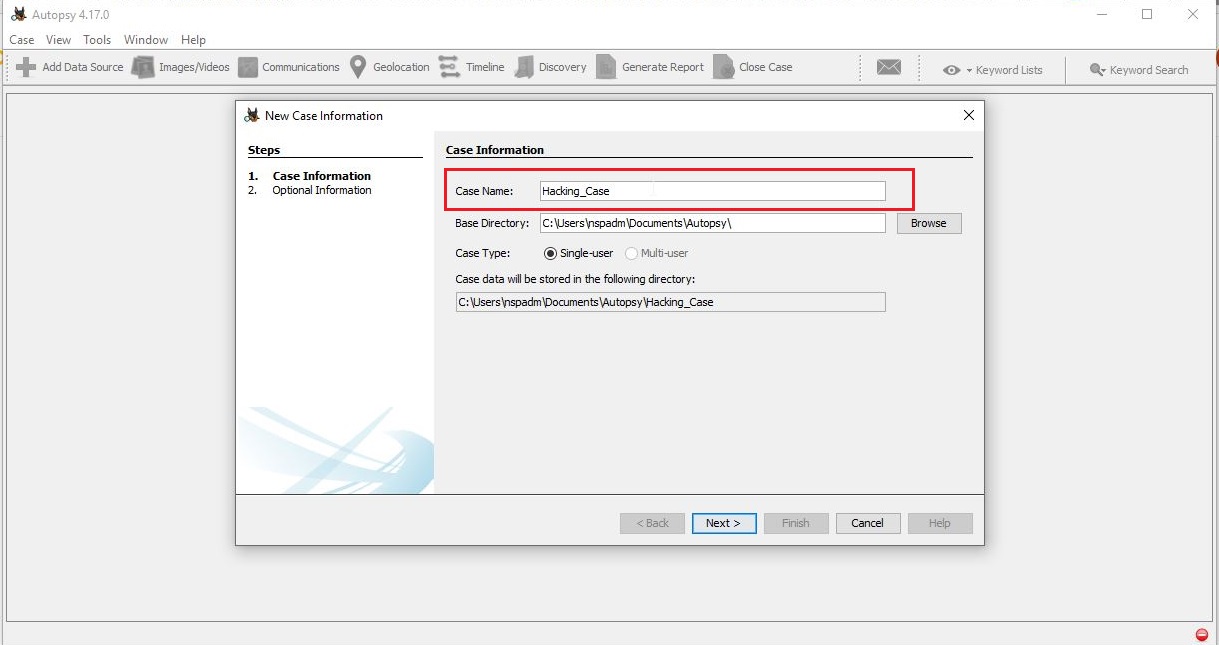The image size is (1219, 645).
Task: Open the Window menu
Action: click(146, 40)
